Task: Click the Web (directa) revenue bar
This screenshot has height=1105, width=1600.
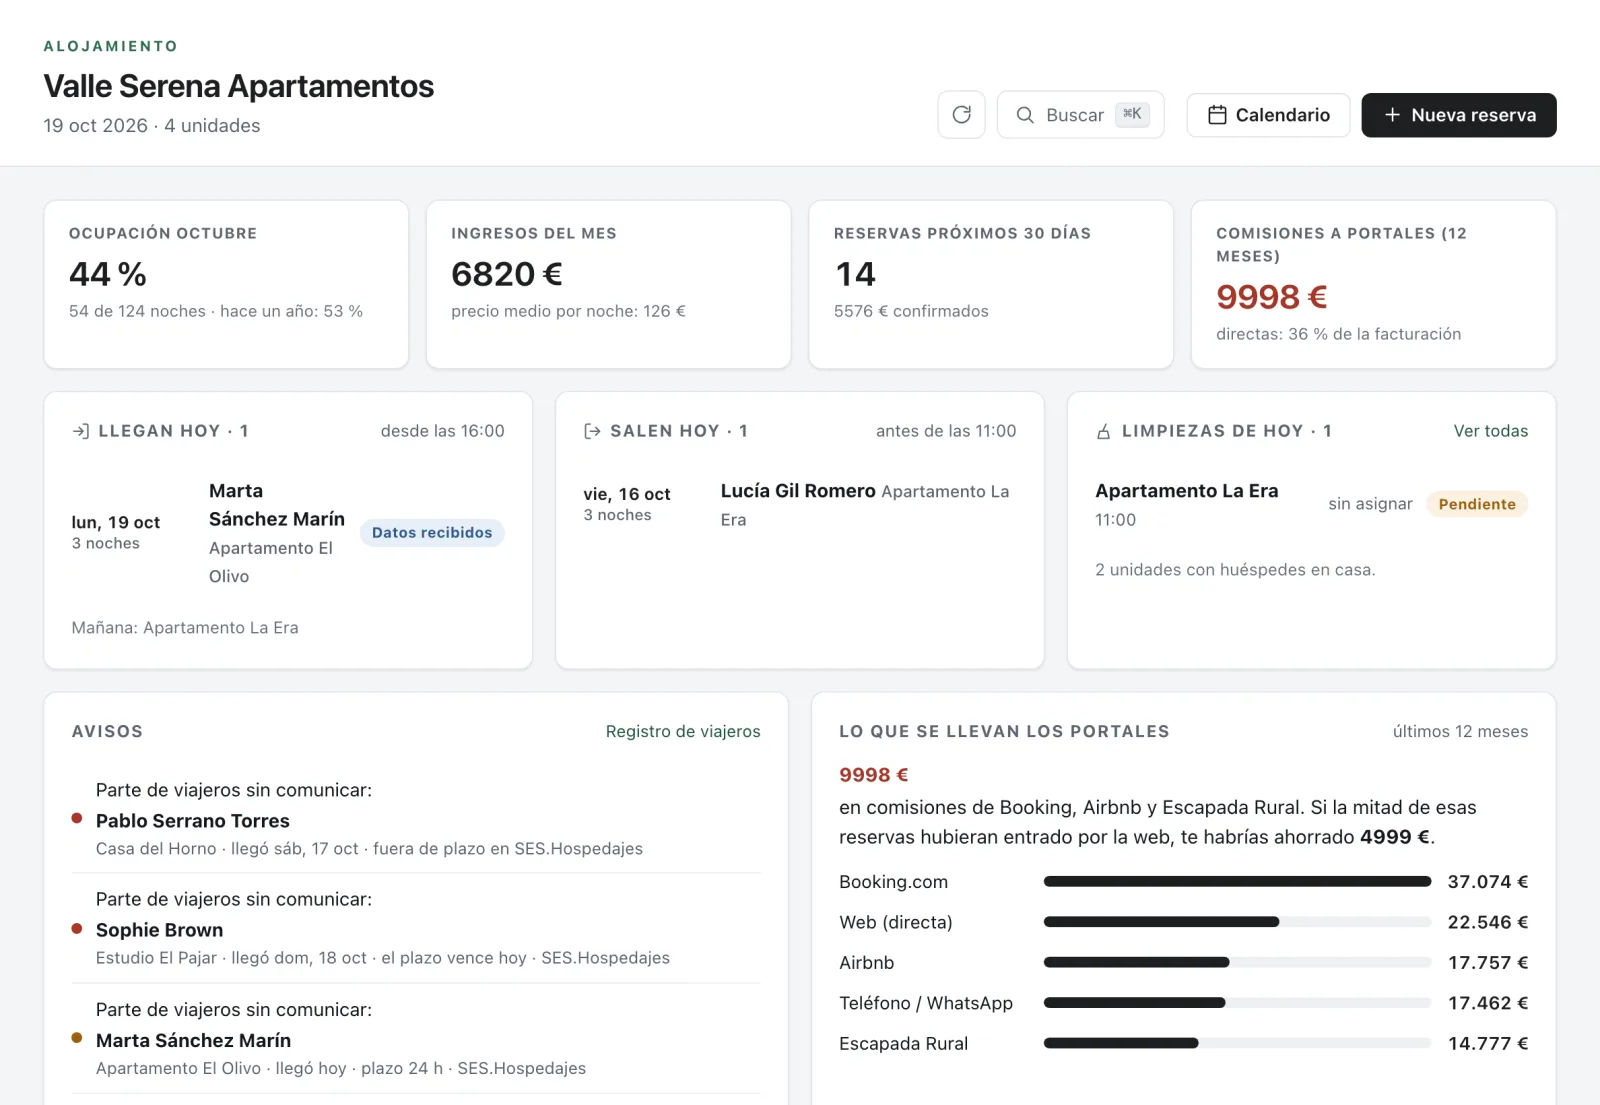Action: coord(1237,922)
